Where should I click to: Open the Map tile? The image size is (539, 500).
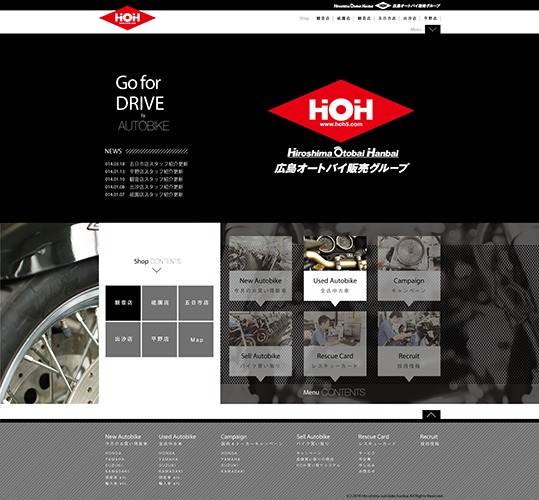196,339
